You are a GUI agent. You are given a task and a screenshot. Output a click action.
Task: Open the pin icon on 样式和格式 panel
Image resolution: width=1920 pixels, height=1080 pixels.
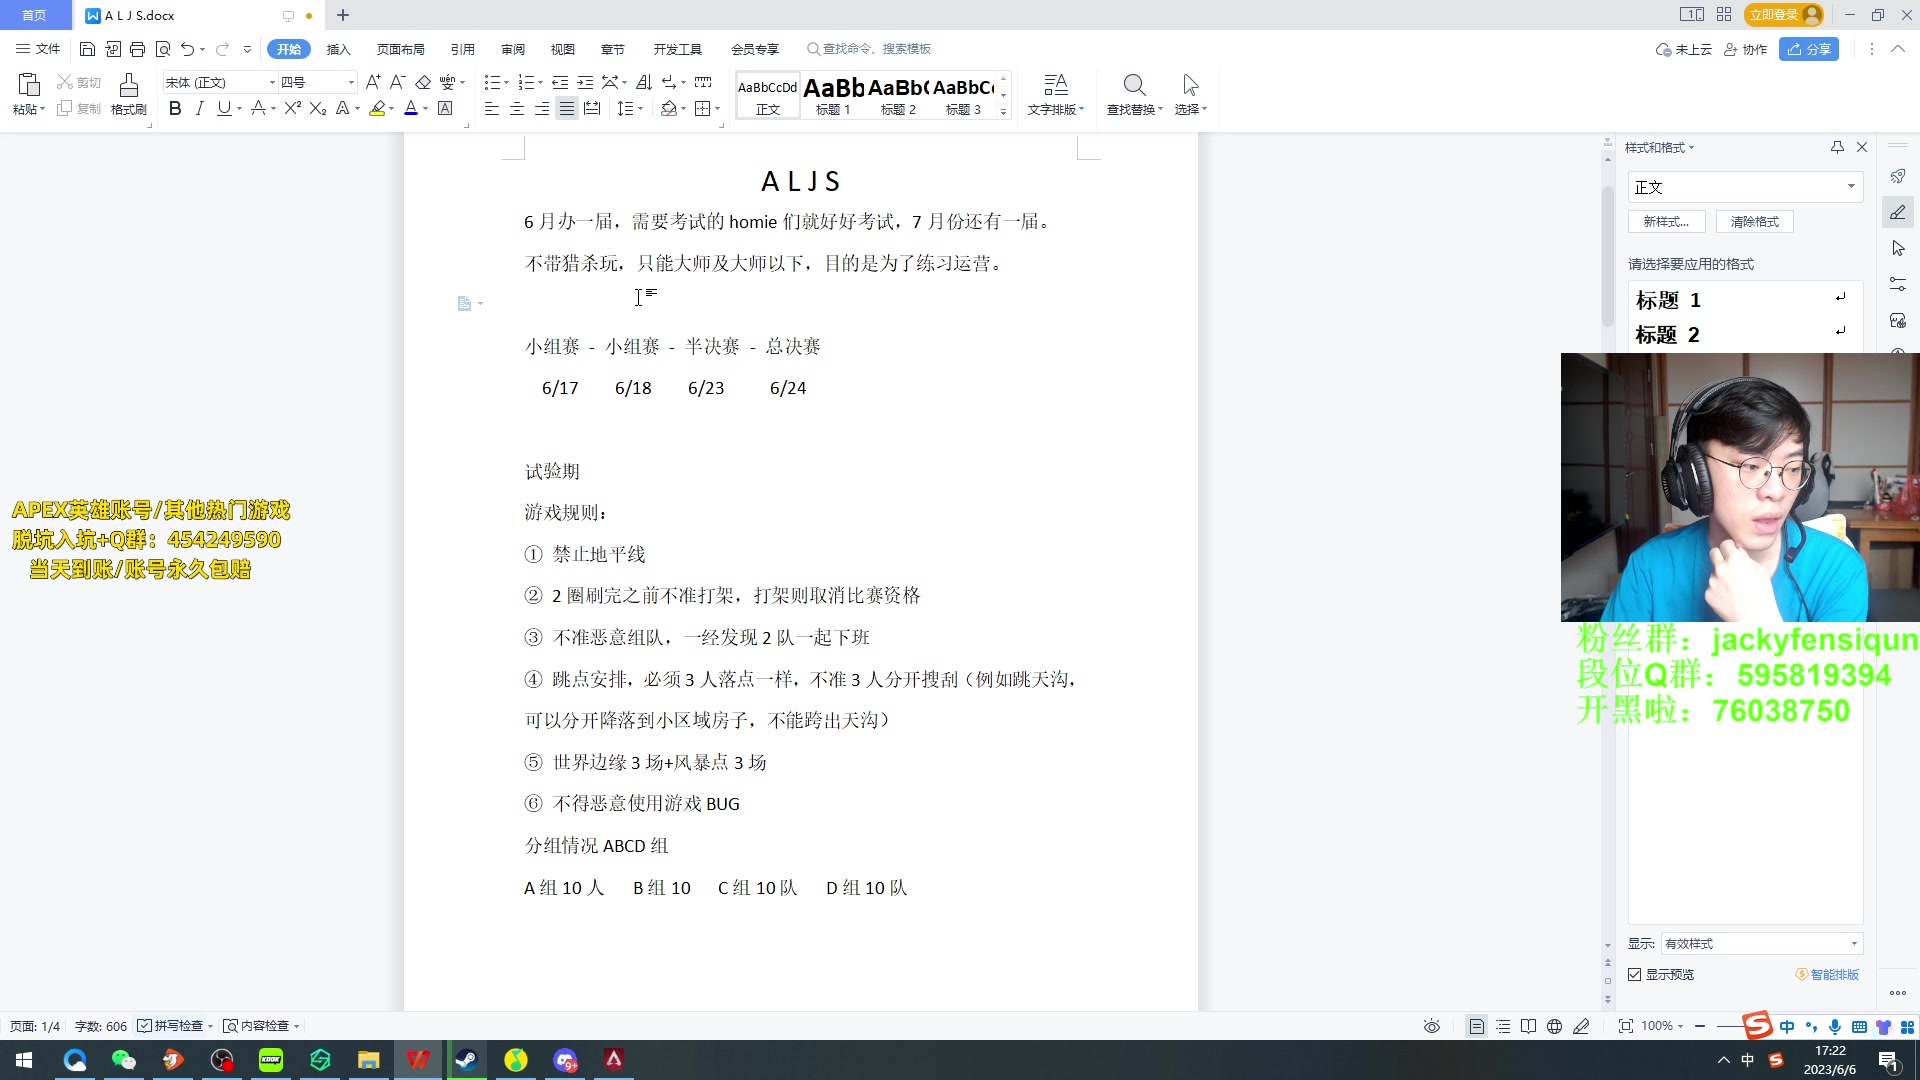[1836, 147]
